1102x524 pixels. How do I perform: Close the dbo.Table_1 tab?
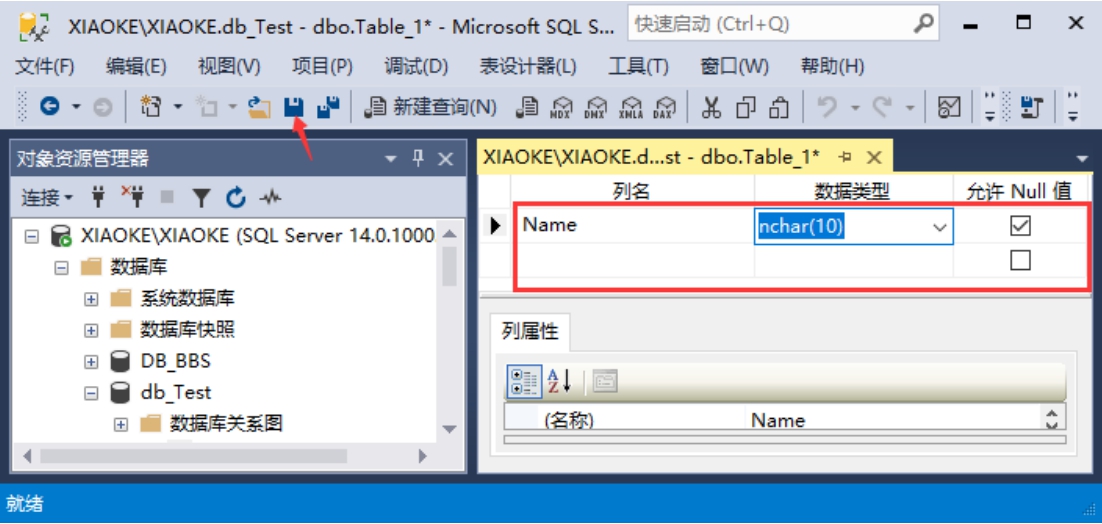click(874, 157)
